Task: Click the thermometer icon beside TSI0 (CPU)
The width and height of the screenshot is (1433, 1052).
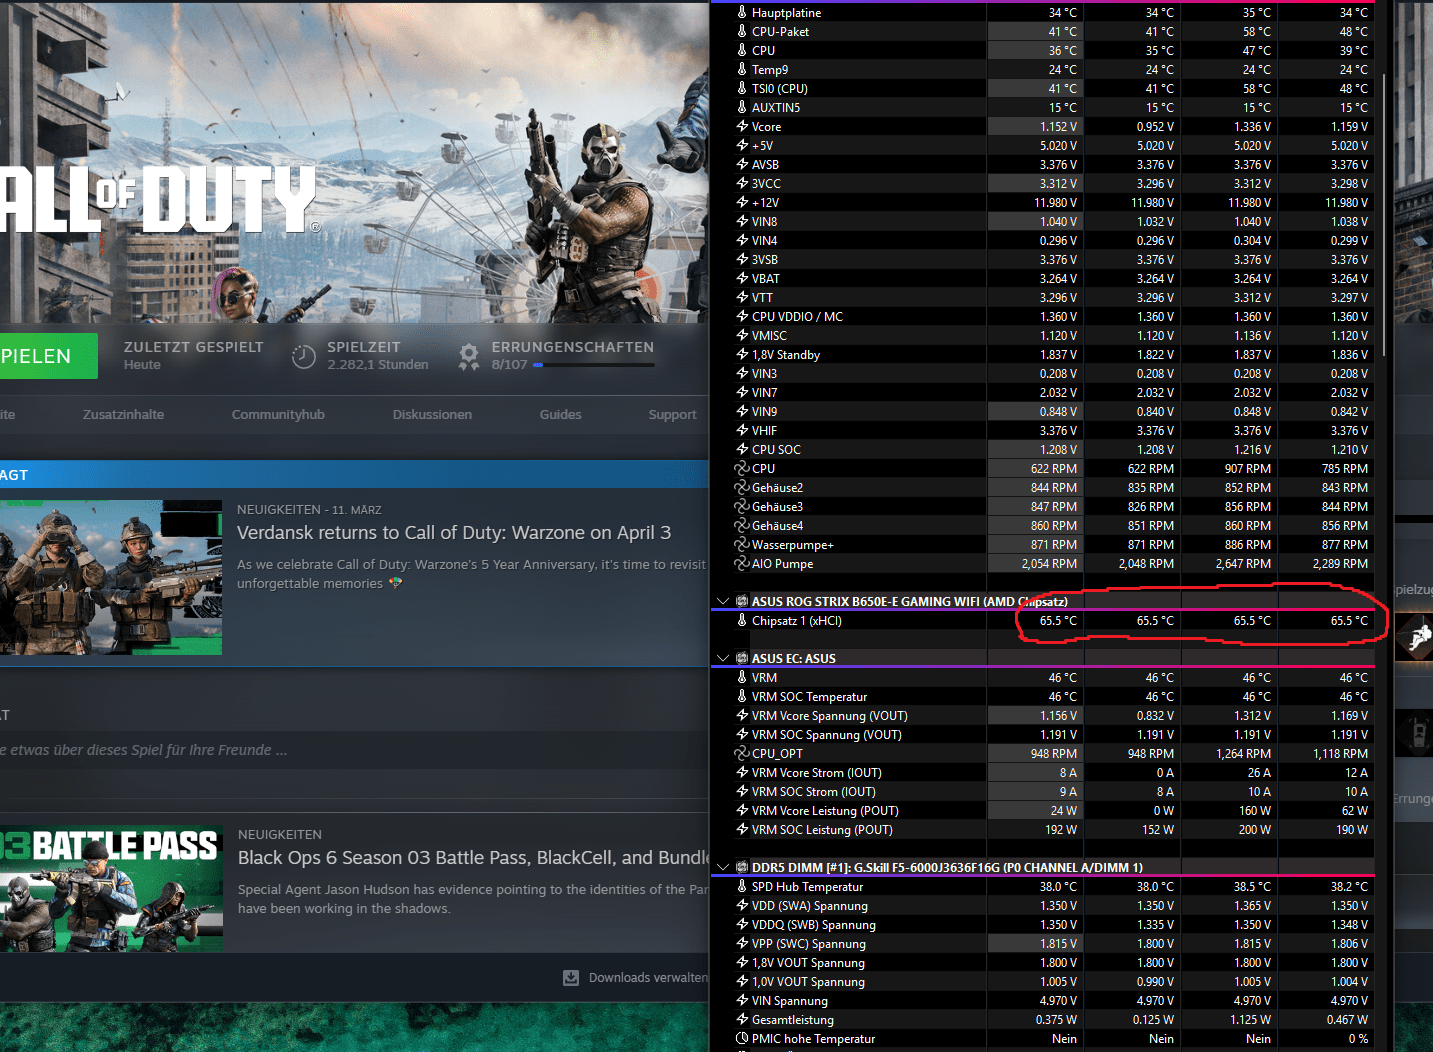Action: (x=742, y=89)
